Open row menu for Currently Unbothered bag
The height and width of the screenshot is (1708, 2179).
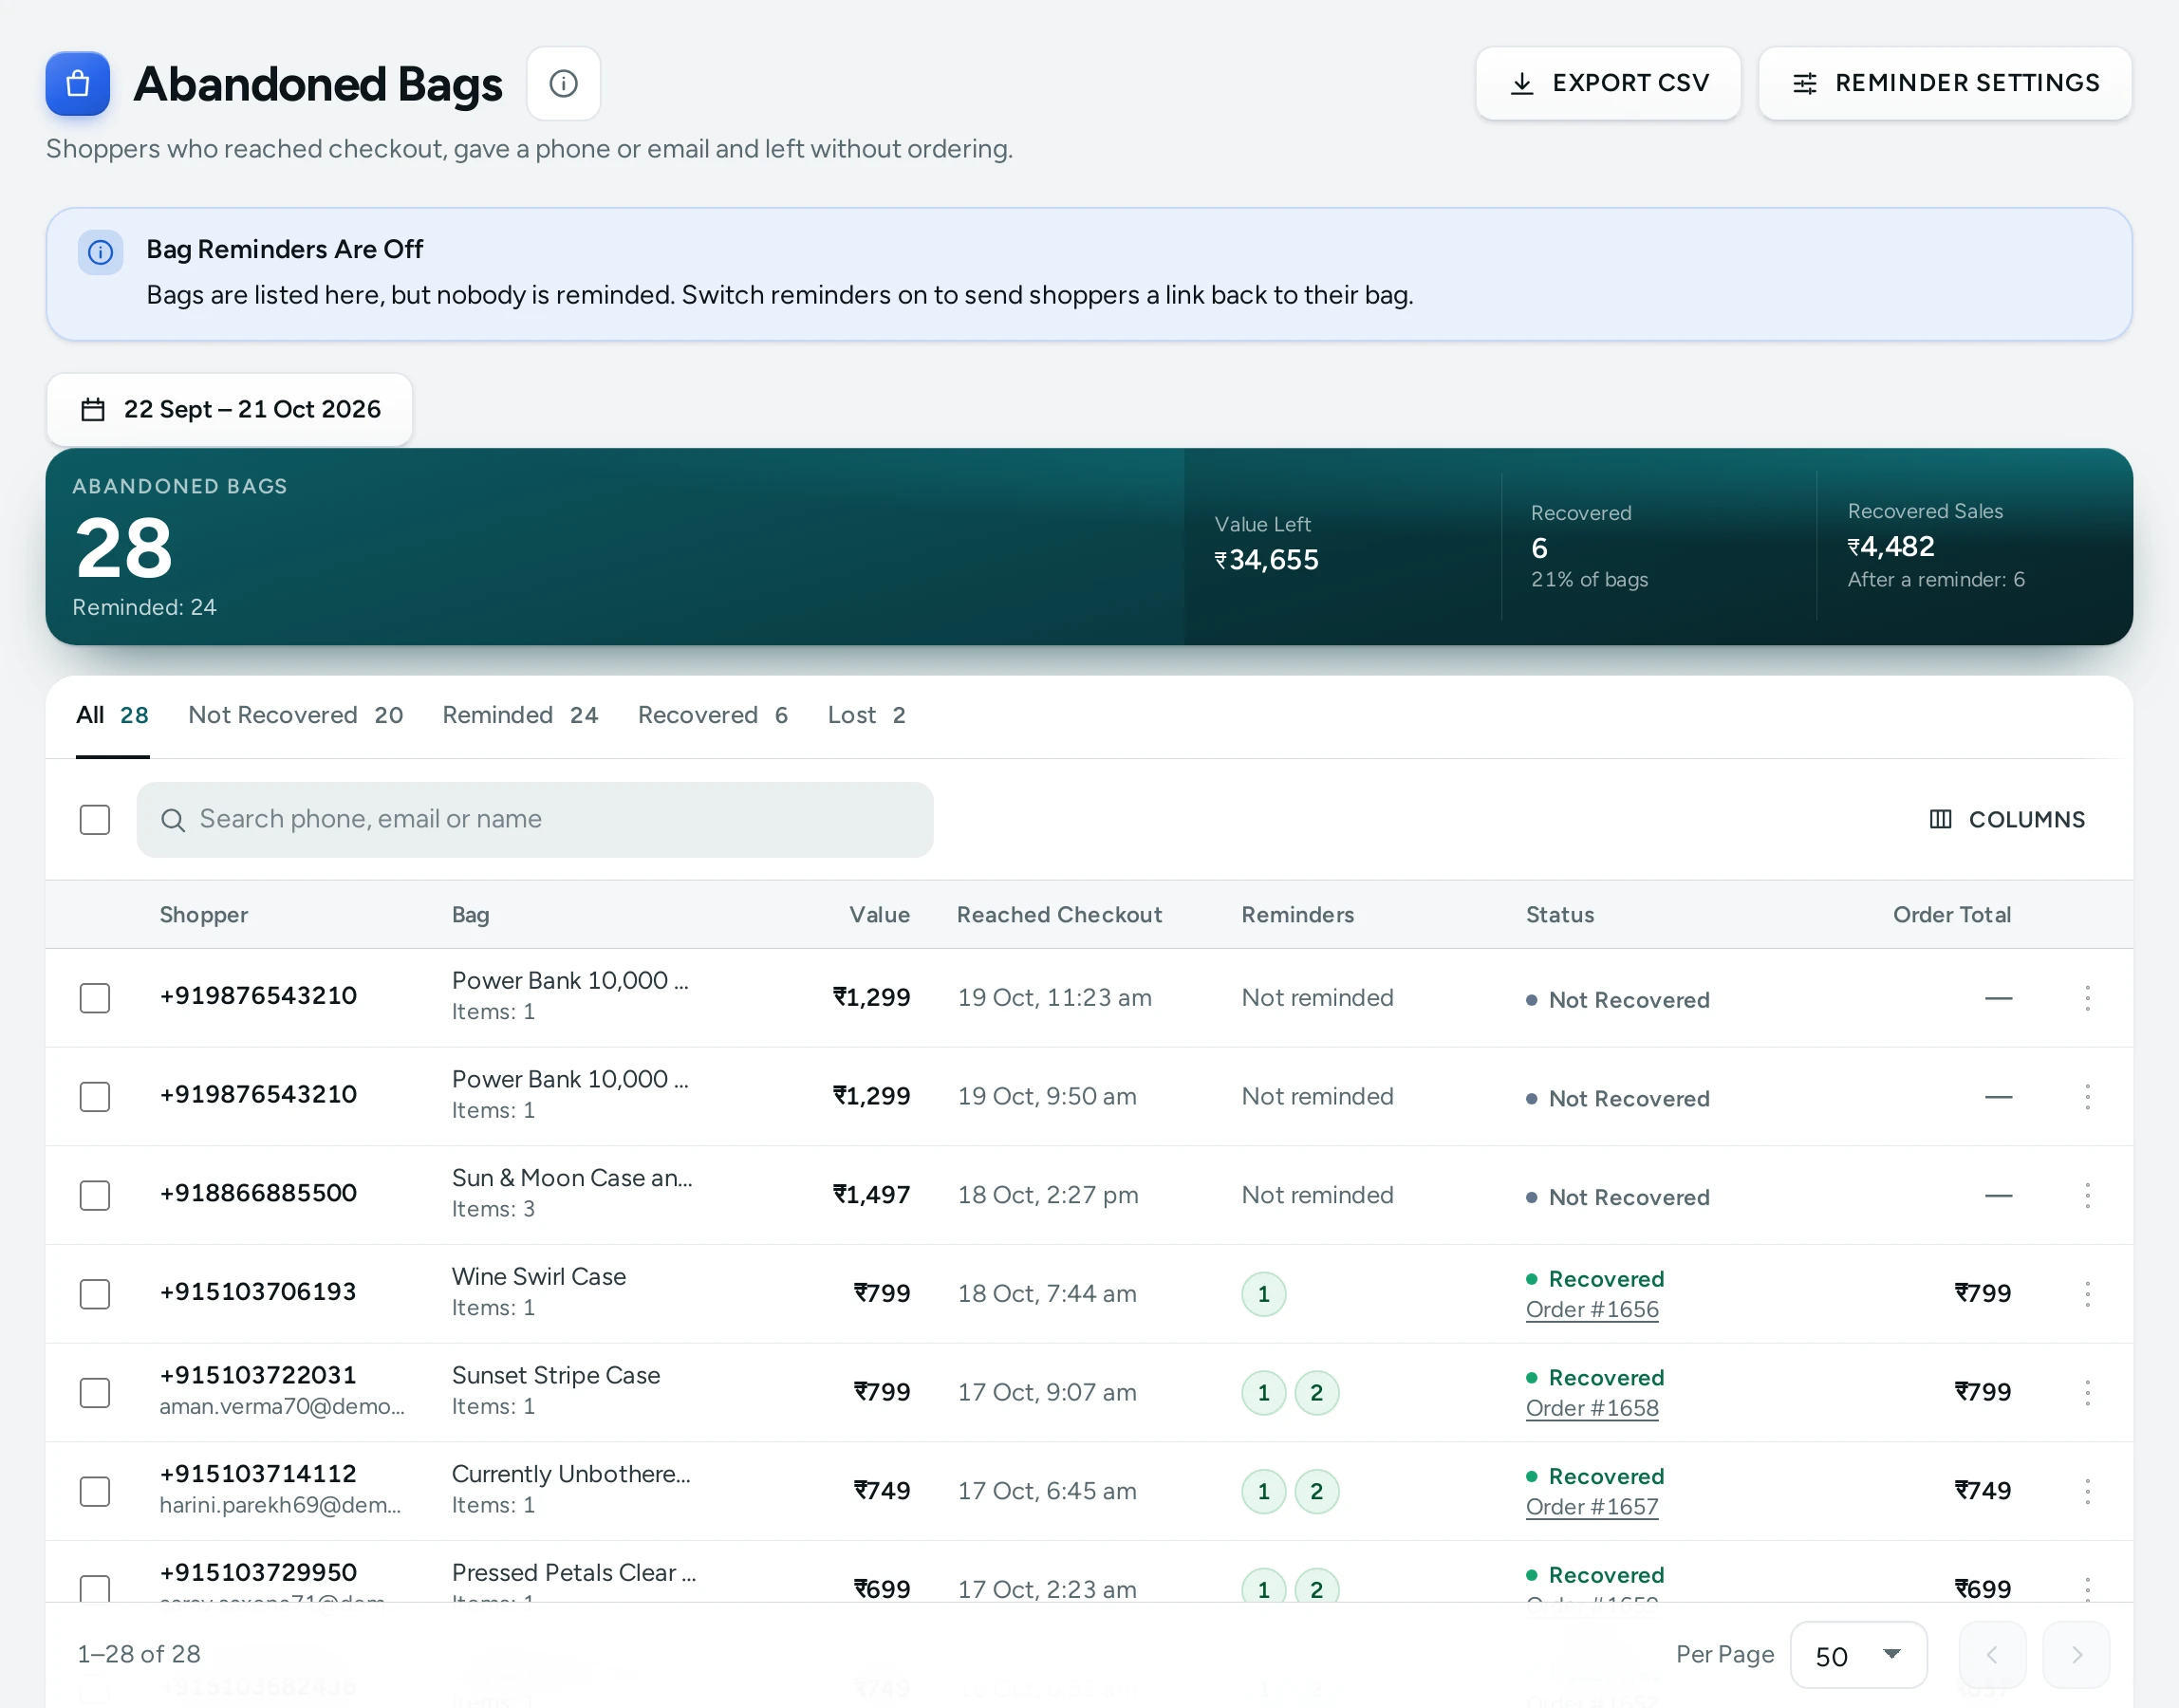pos(2087,1491)
